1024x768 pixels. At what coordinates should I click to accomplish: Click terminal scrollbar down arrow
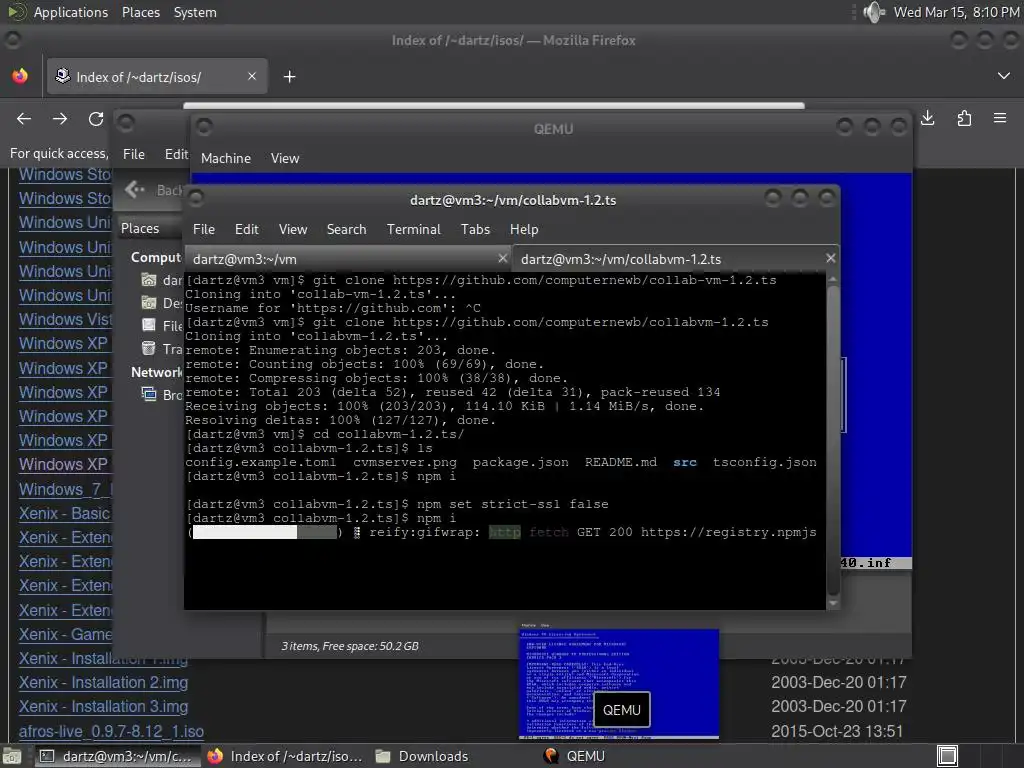[x=833, y=603]
